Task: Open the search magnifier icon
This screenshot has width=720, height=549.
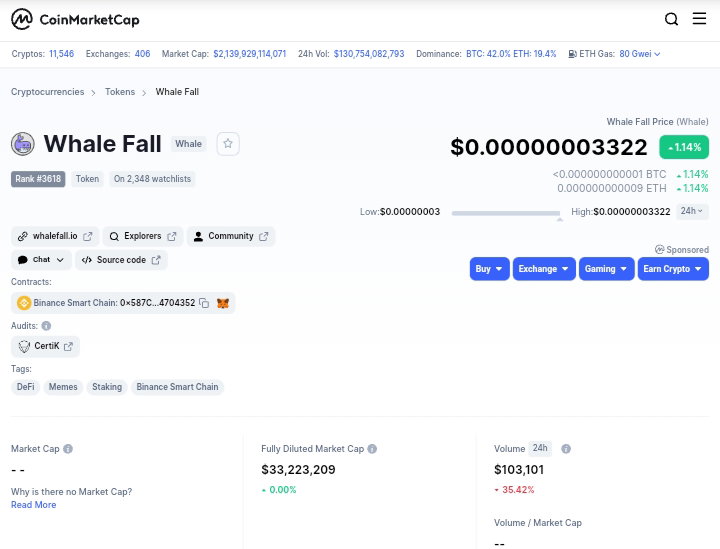Action: click(671, 19)
